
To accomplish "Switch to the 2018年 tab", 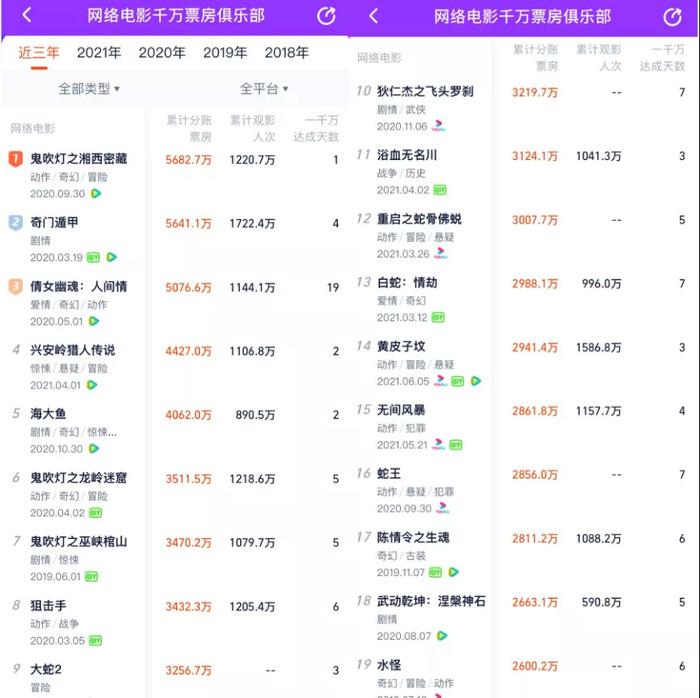I will (287, 53).
